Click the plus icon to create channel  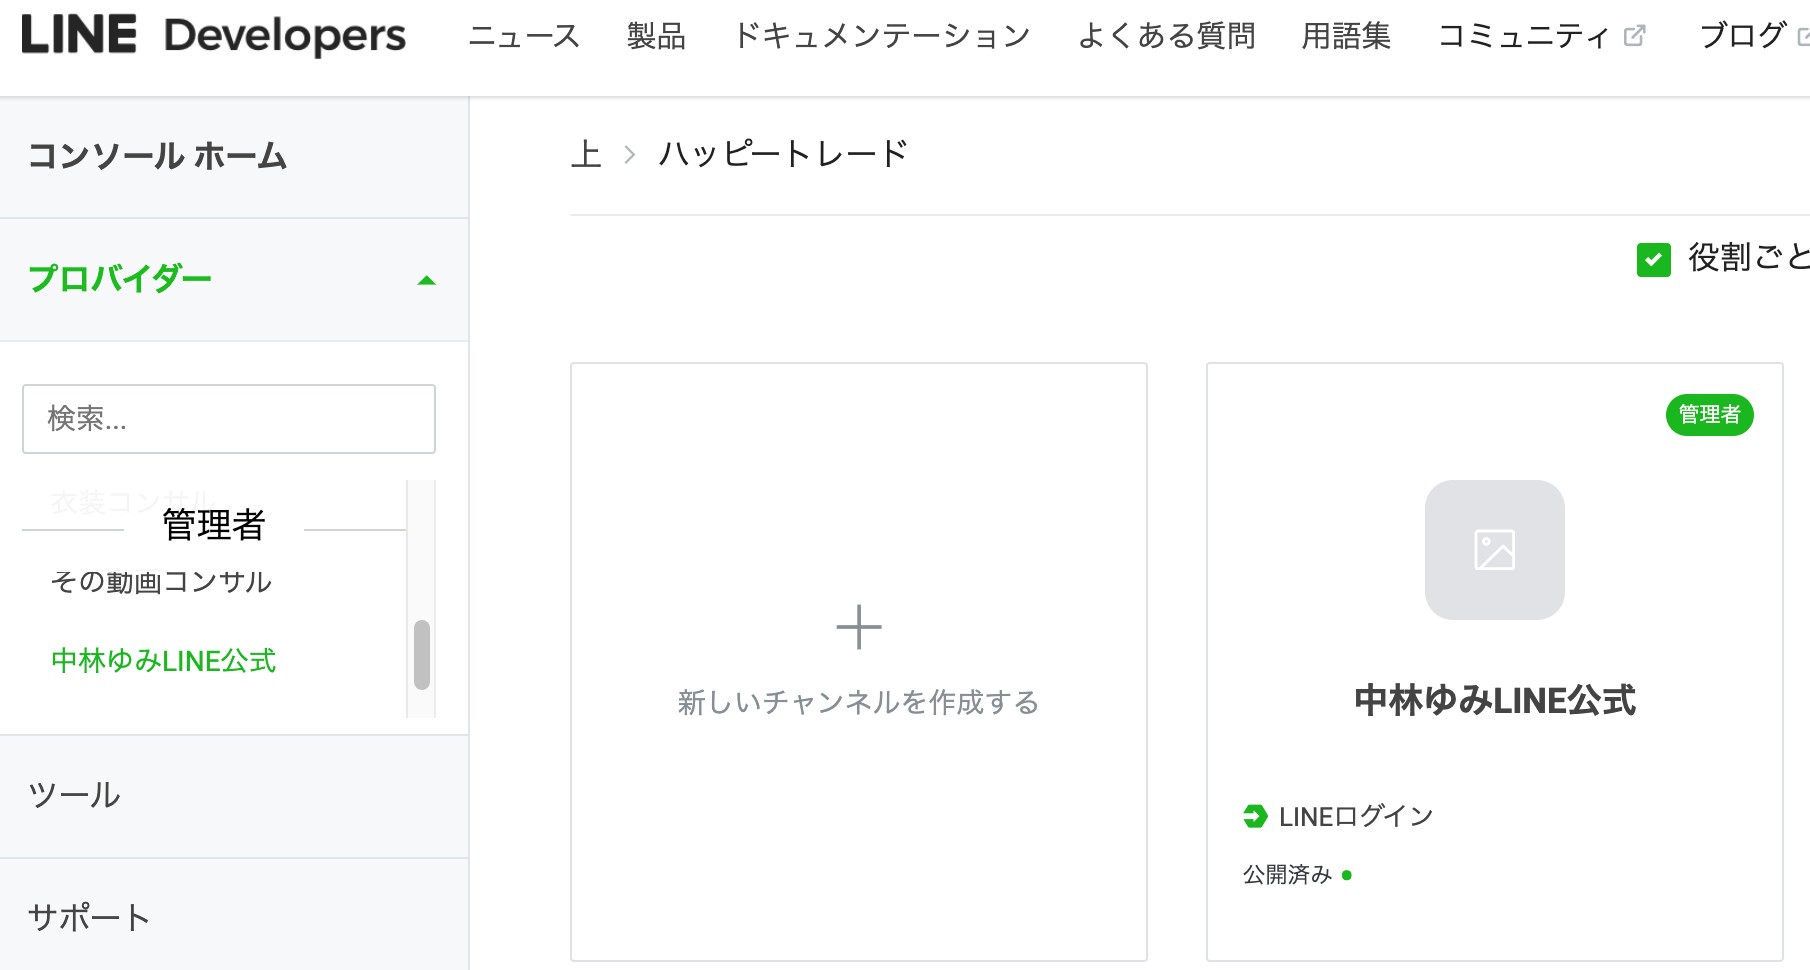859,628
